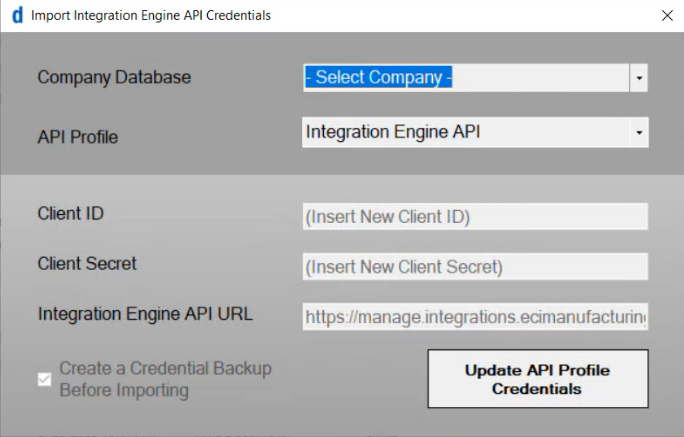Click the 'Client Secret' label
Viewport: 684px width, 437px height.
tap(87, 263)
